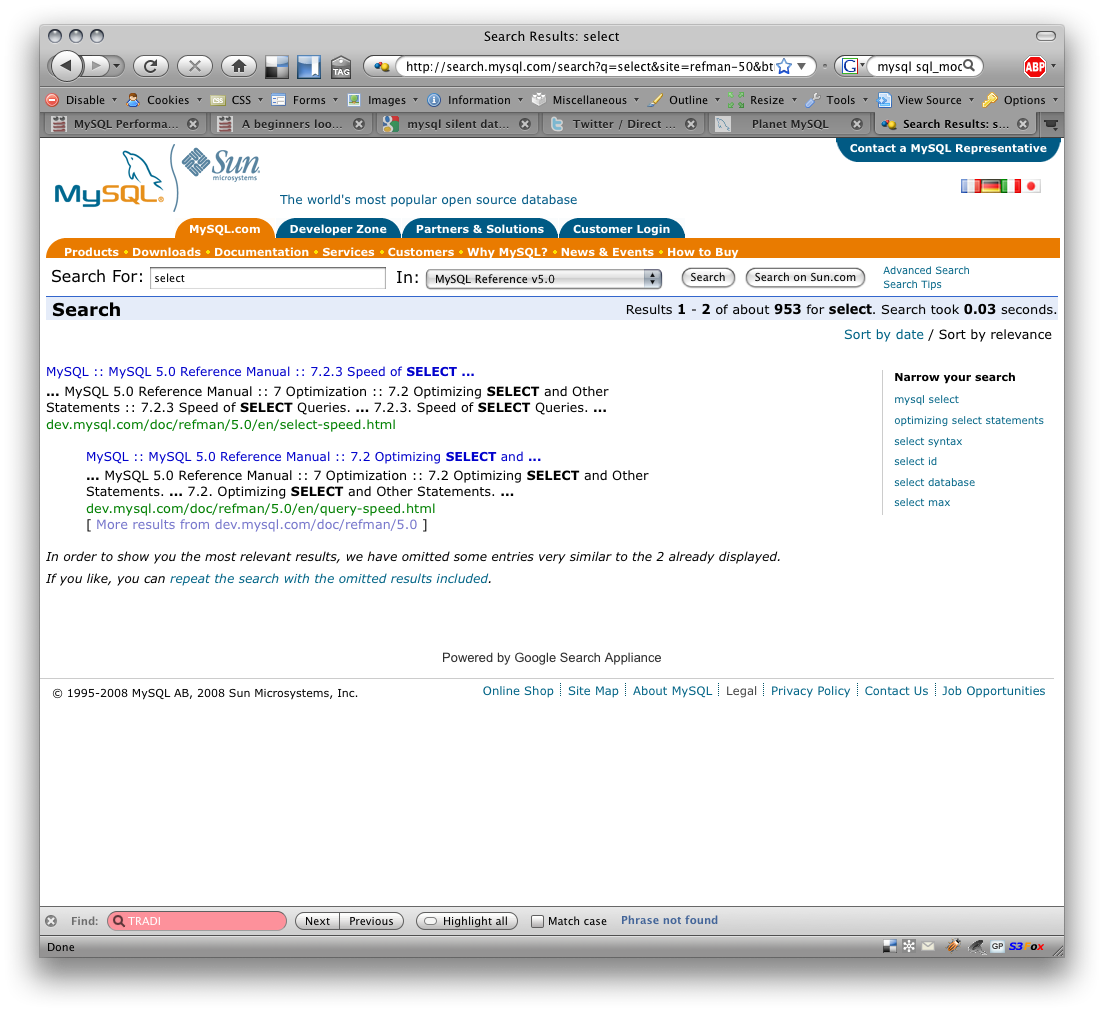This screenshot has width=1104, height=1012.
Task: Open the Documentation menu item
Action: pos(261,252)
